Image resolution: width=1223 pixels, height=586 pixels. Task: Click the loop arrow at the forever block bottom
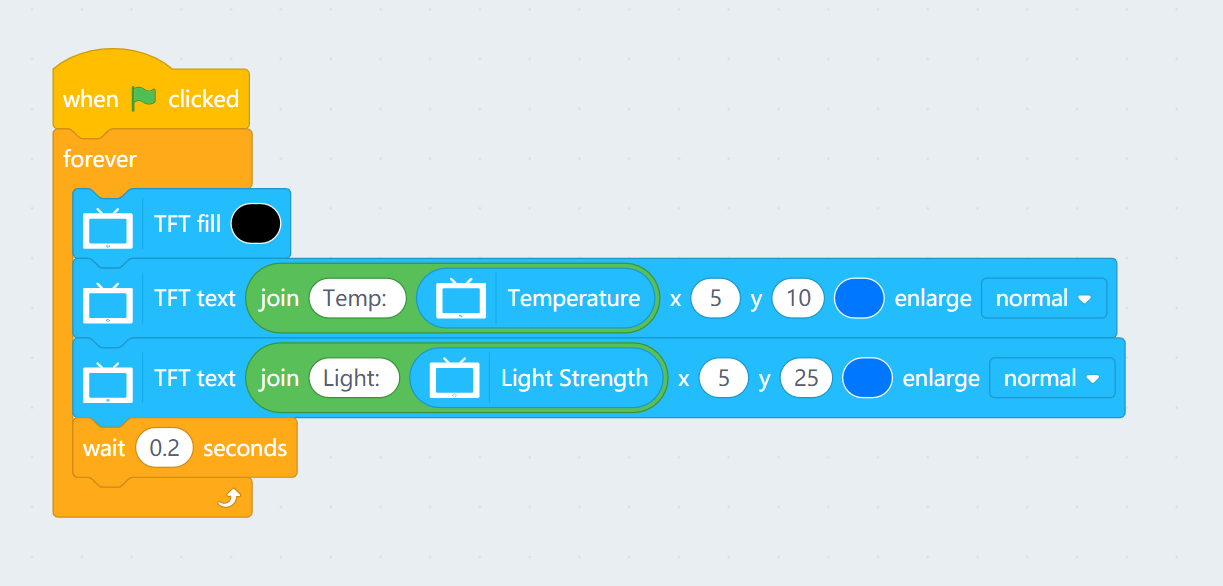(x=229, y=498)
